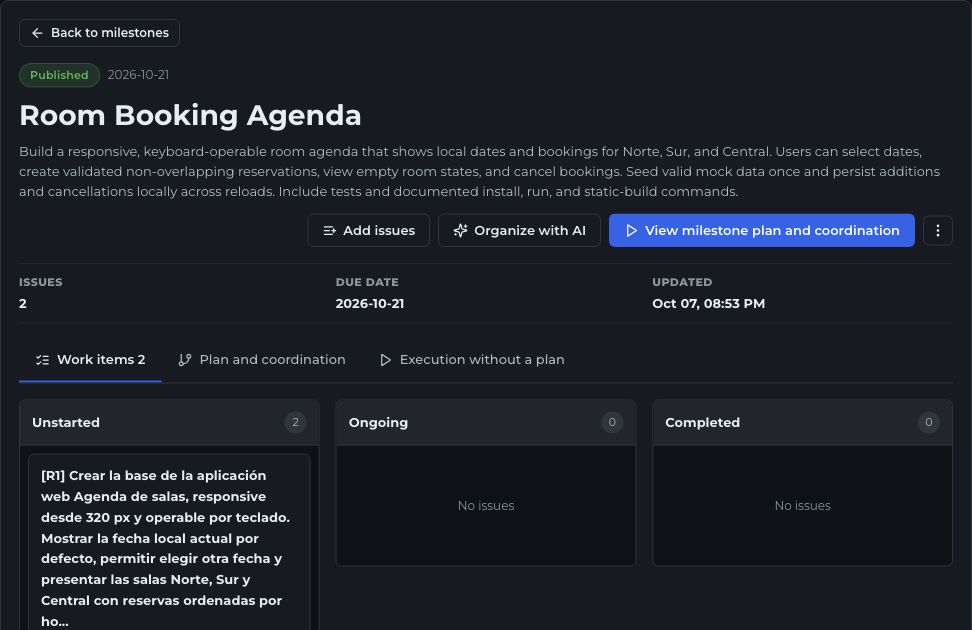
Task: Click the milestone description paragraph
Action: [x=479, y=171]
